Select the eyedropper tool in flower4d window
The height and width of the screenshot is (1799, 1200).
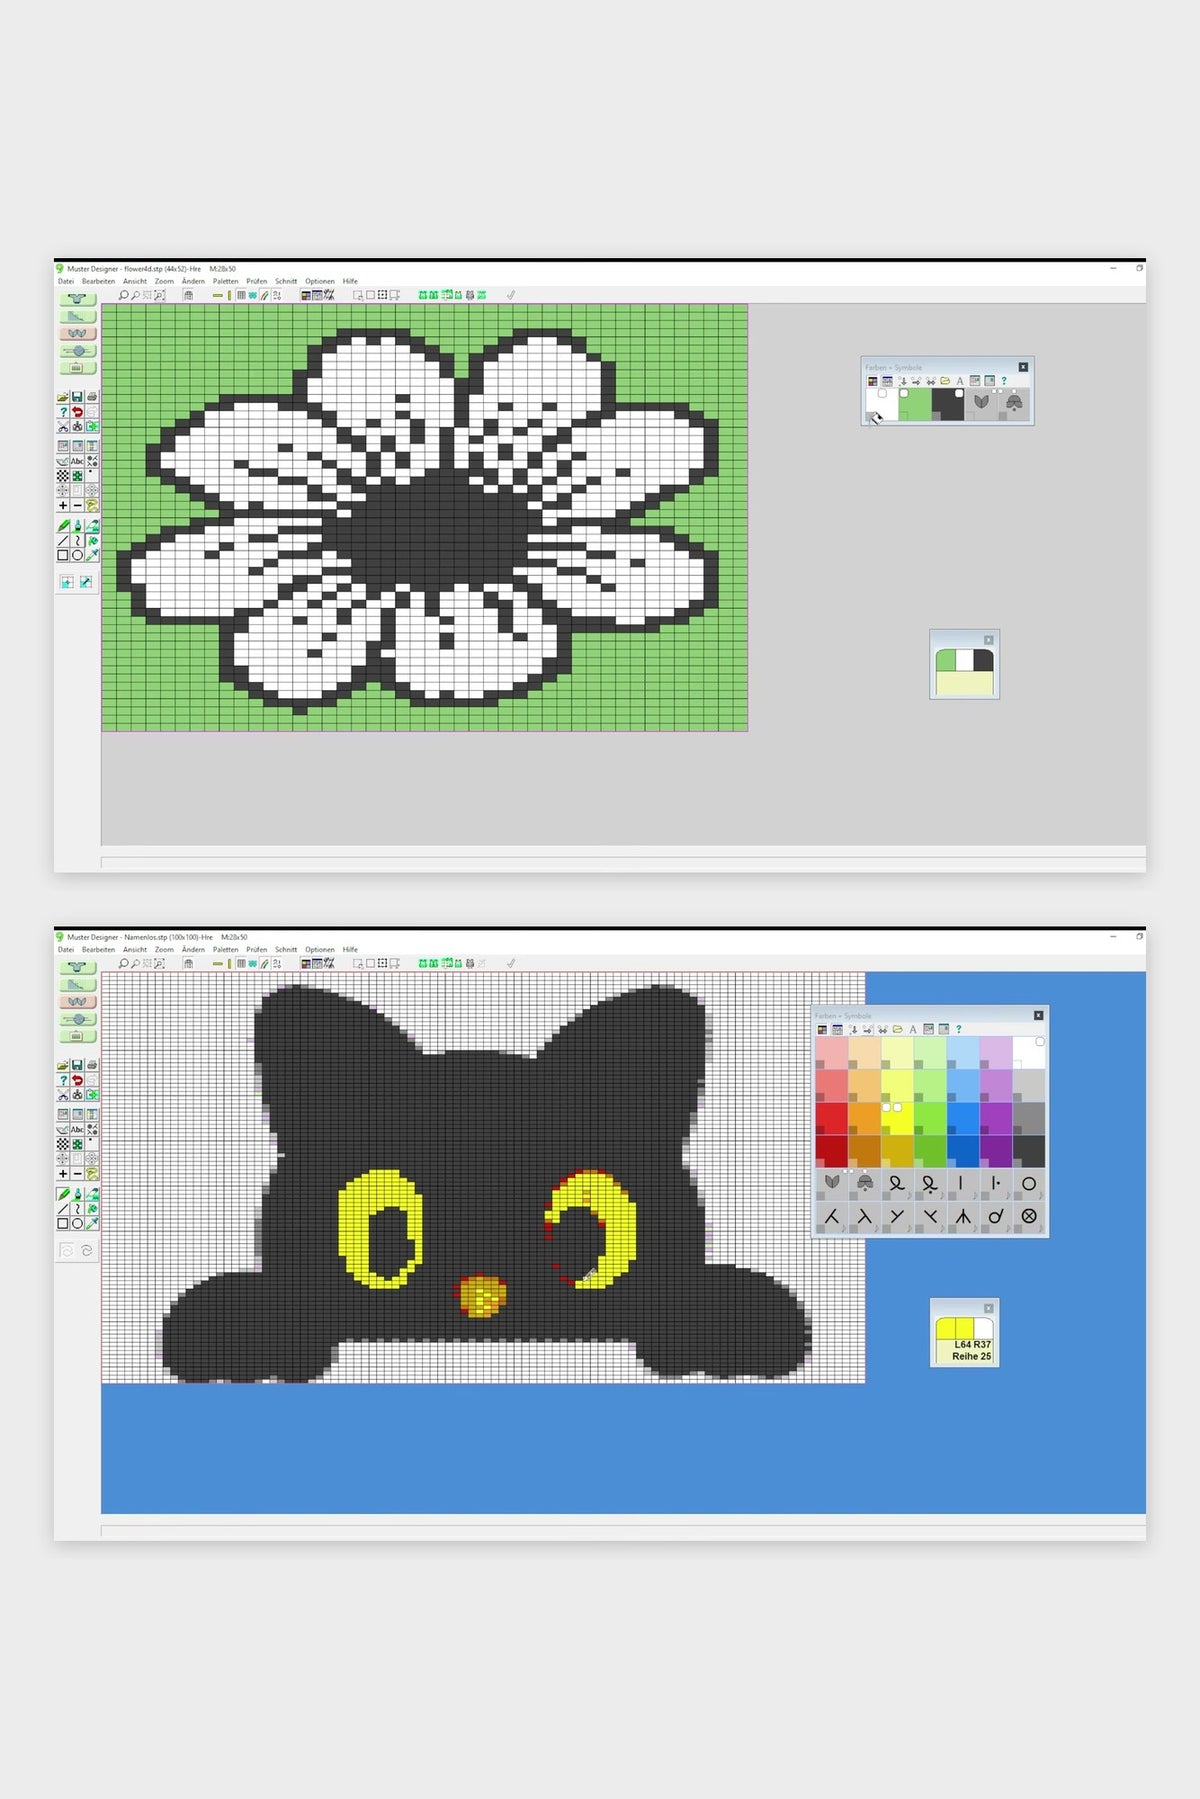click(92, 555)
